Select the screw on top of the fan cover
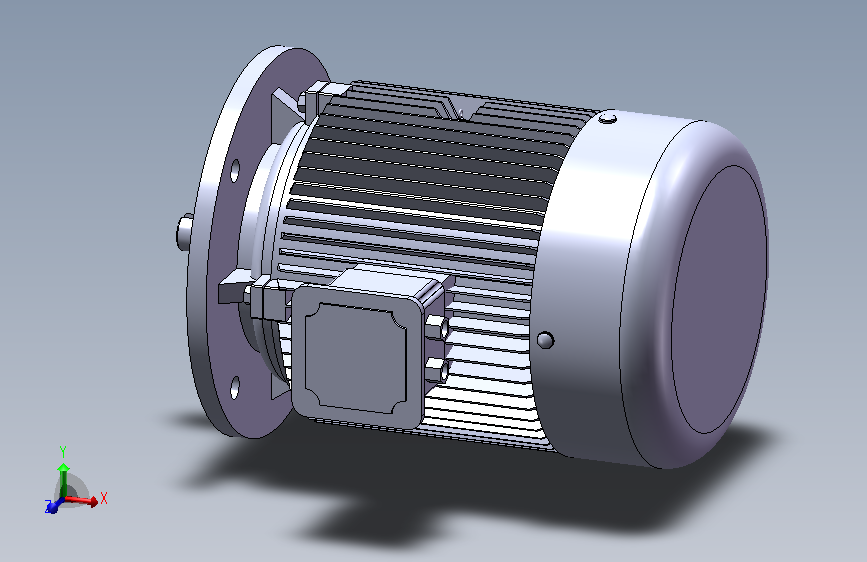867x562 pixels. [x=608, y=117]
